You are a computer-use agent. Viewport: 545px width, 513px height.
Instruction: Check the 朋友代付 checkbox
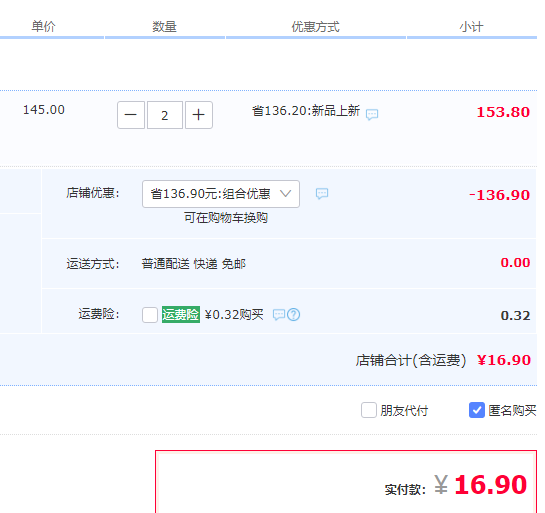click(369, 410)
